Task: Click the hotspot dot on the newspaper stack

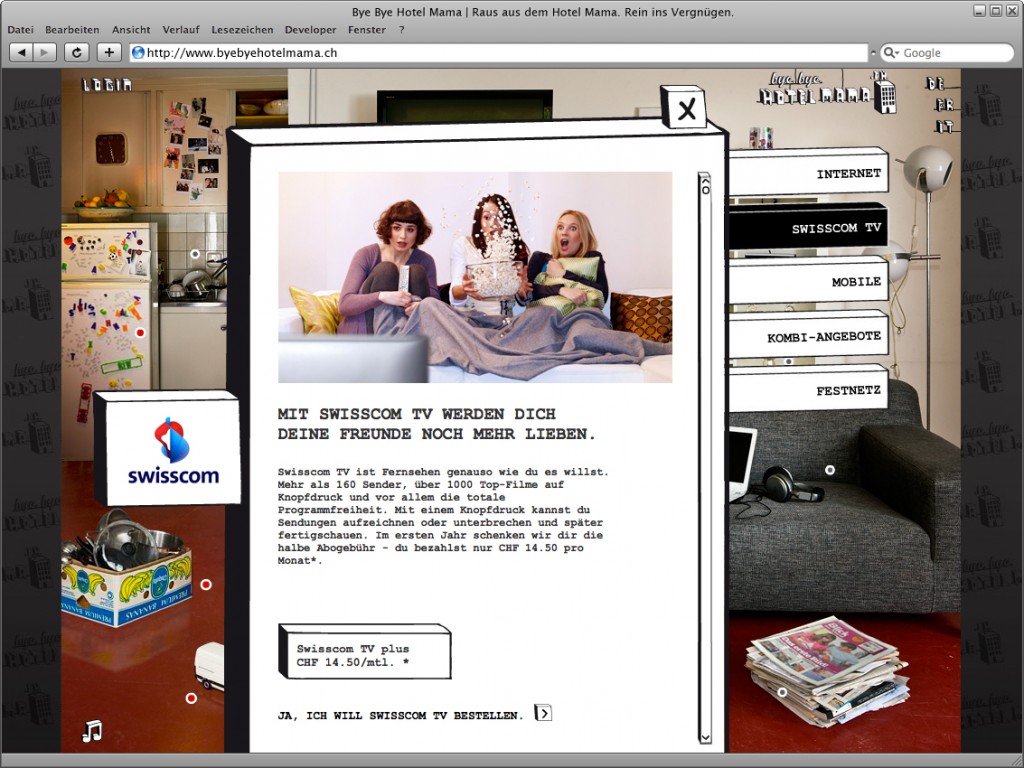Action: (x=782, y=692)
